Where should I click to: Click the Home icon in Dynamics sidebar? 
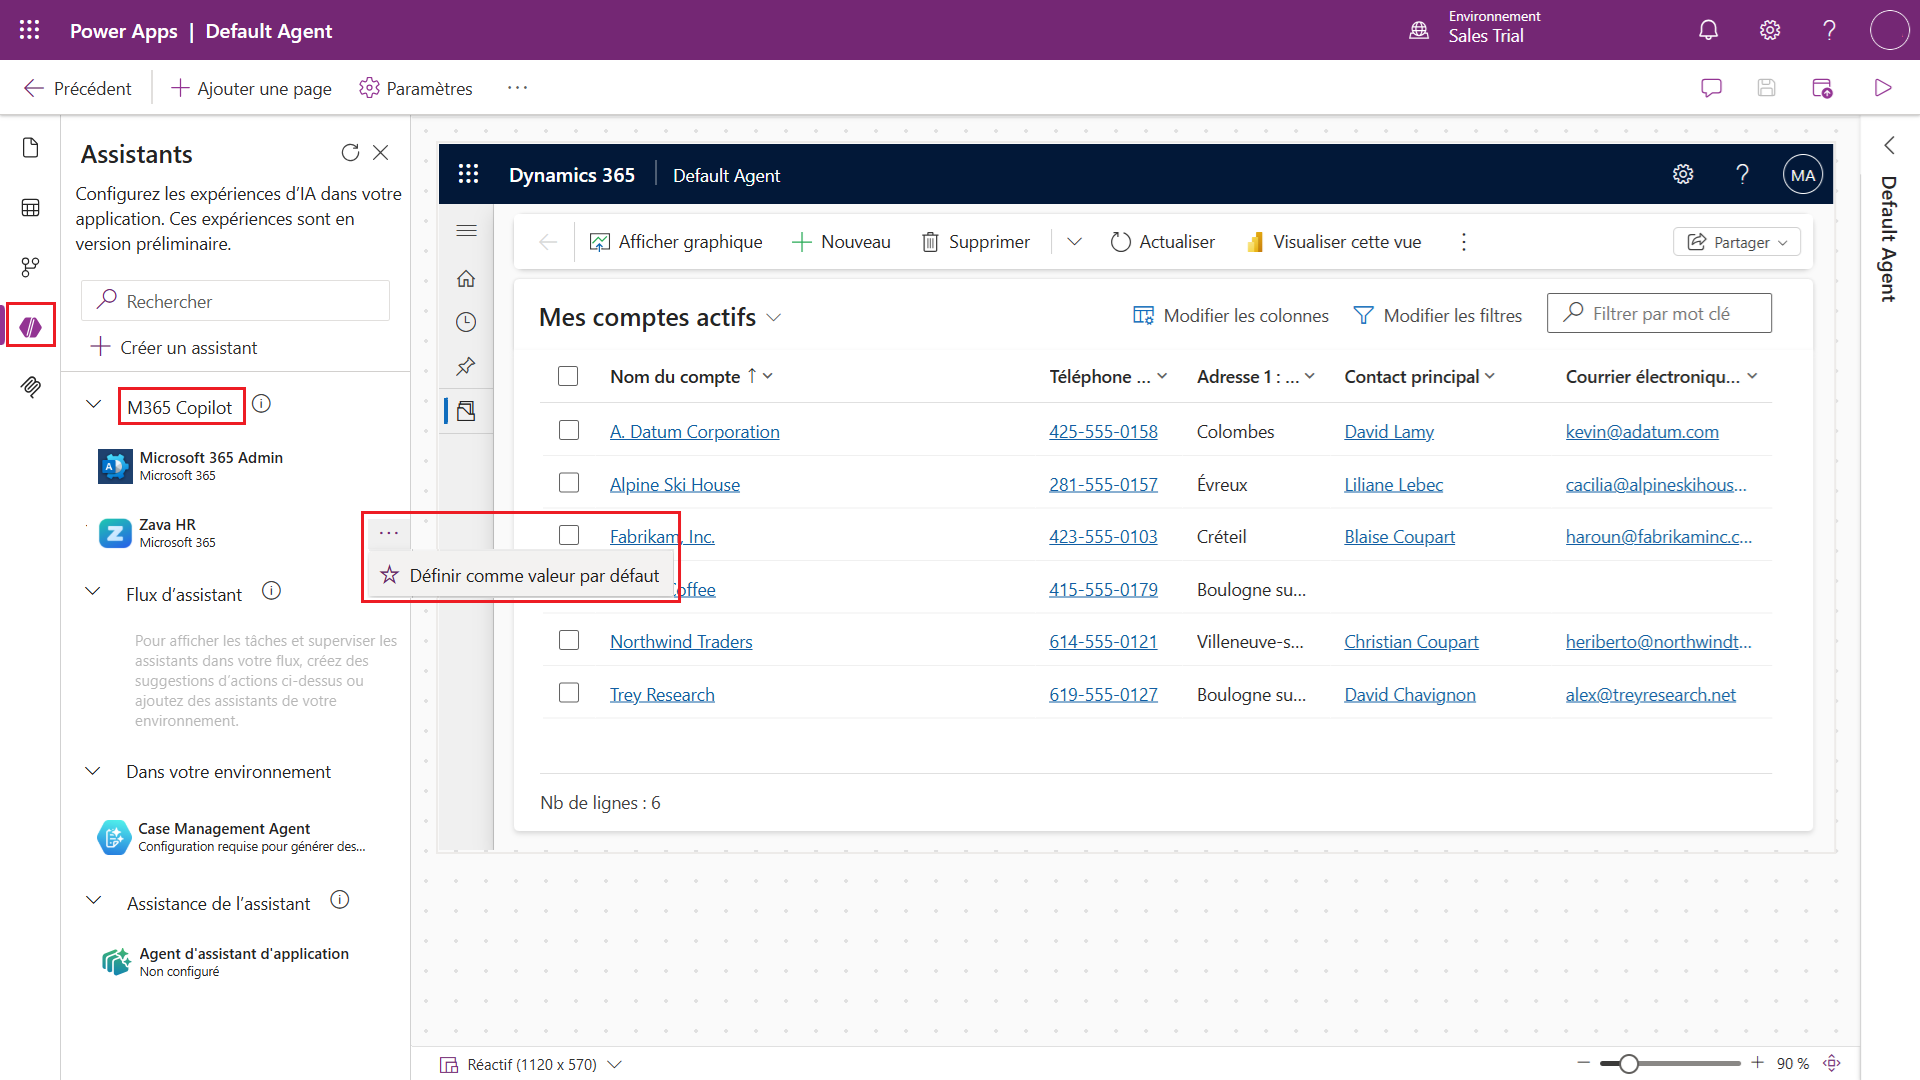coord(466,279)
